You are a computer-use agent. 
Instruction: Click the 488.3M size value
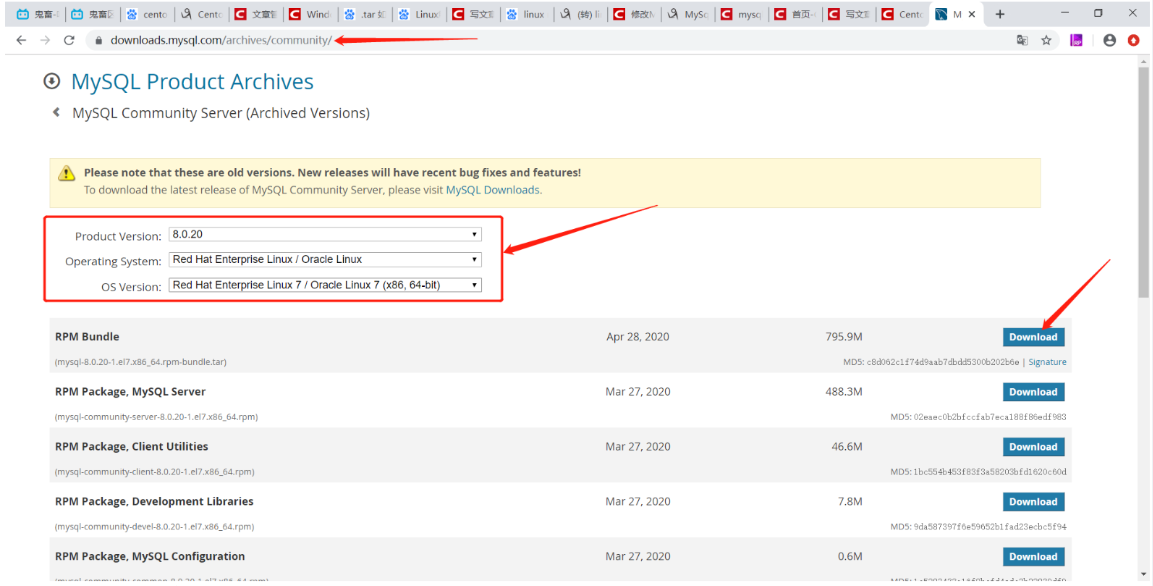click(843, 392)
